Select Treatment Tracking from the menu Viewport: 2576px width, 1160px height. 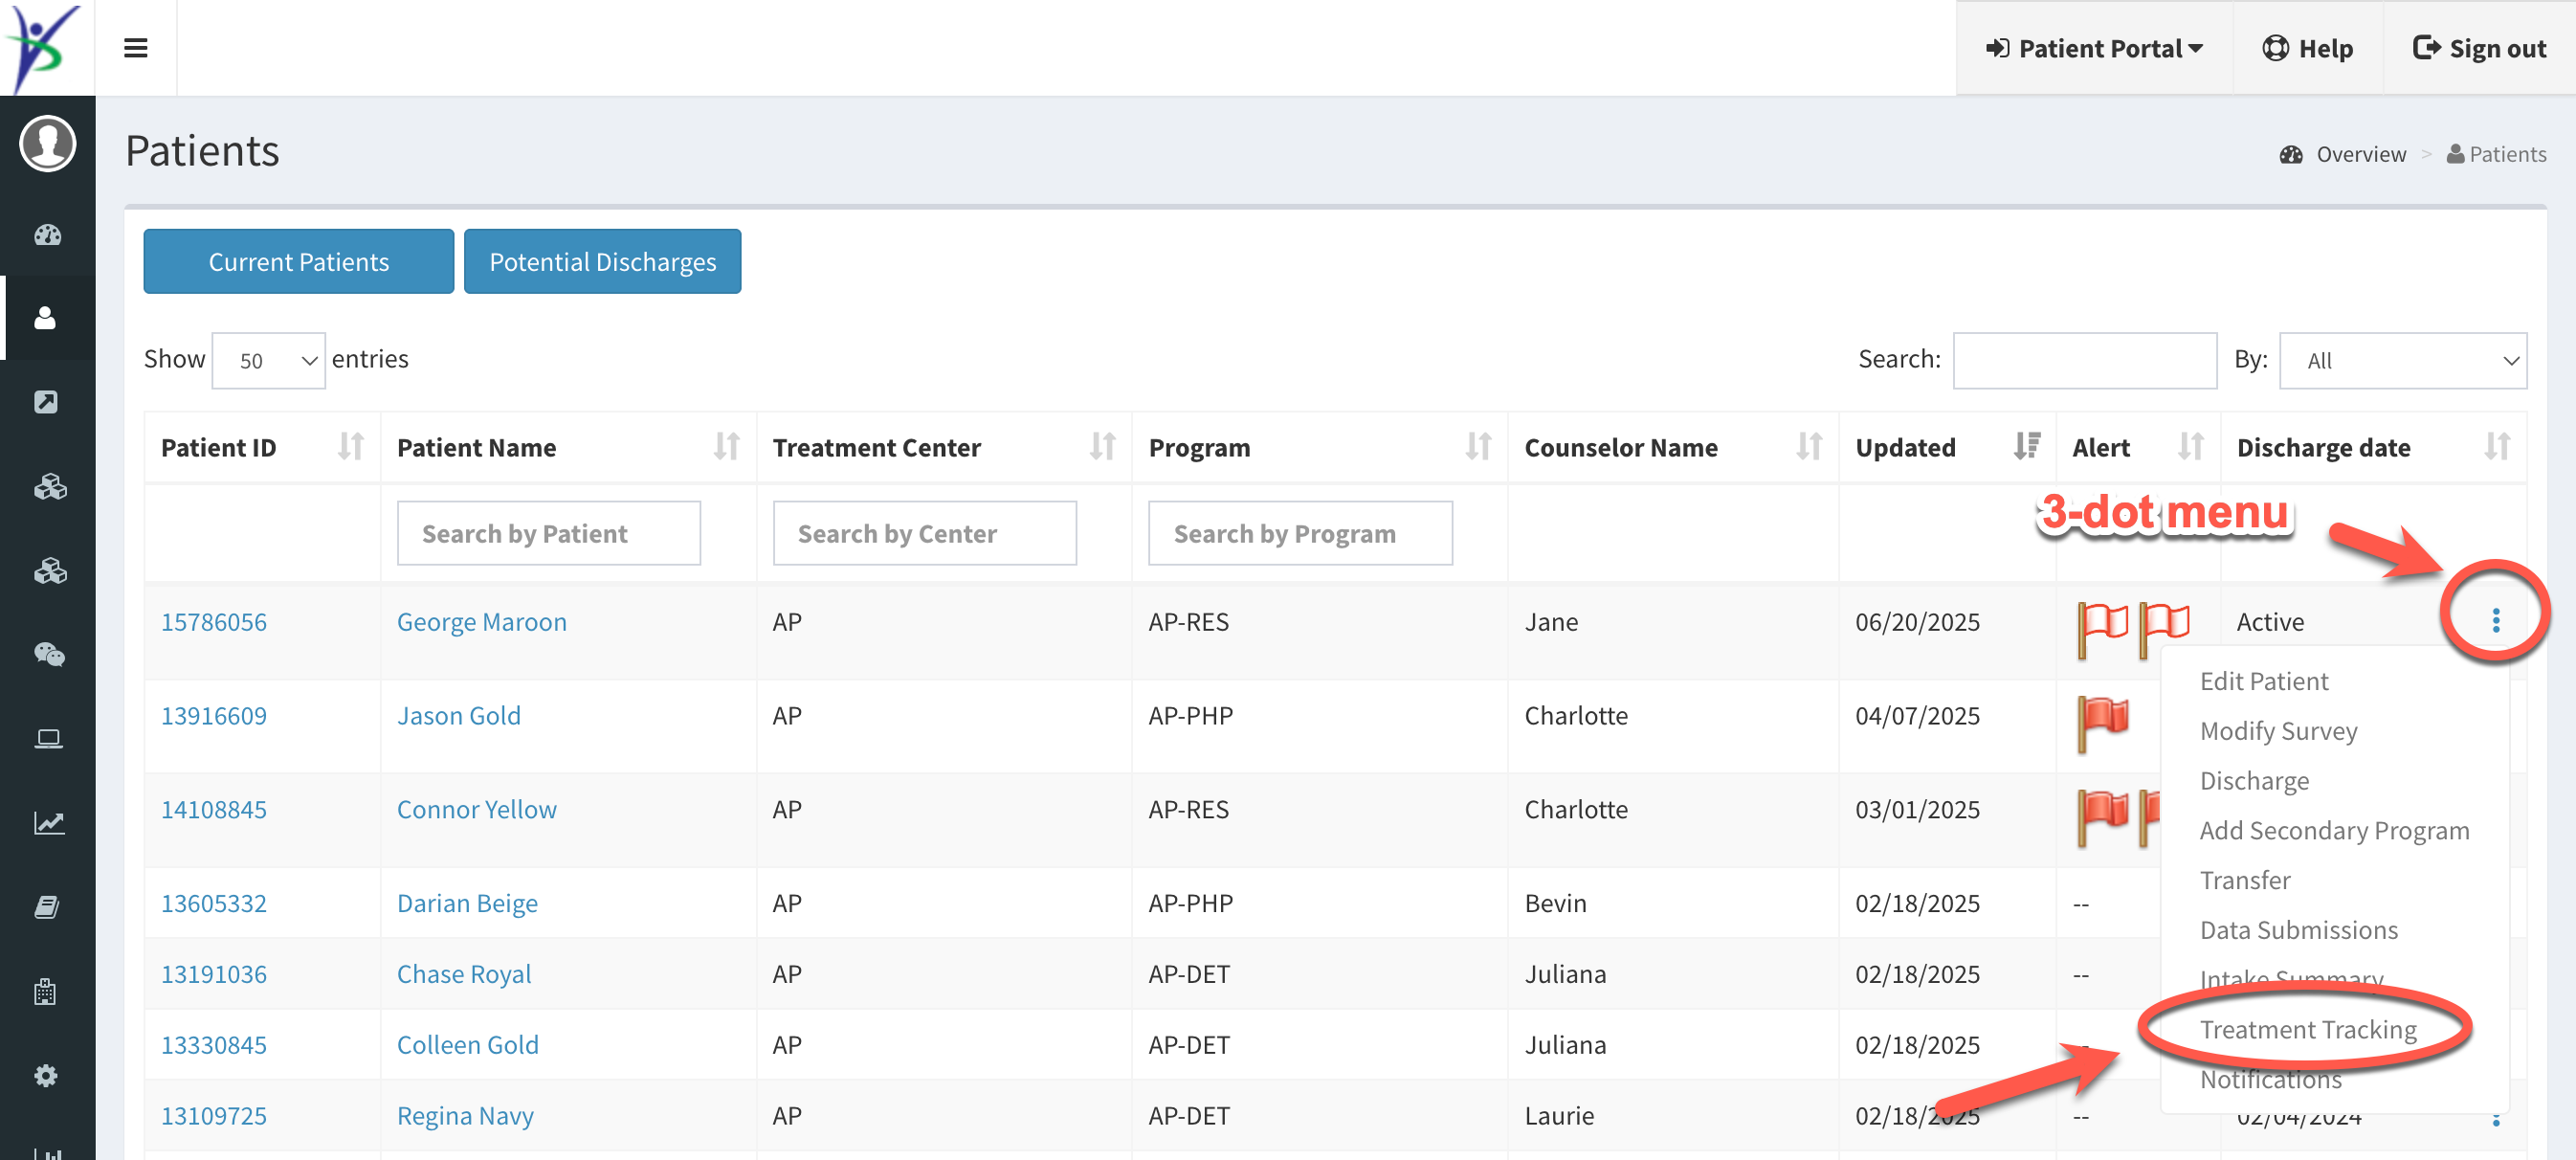2307,1029
